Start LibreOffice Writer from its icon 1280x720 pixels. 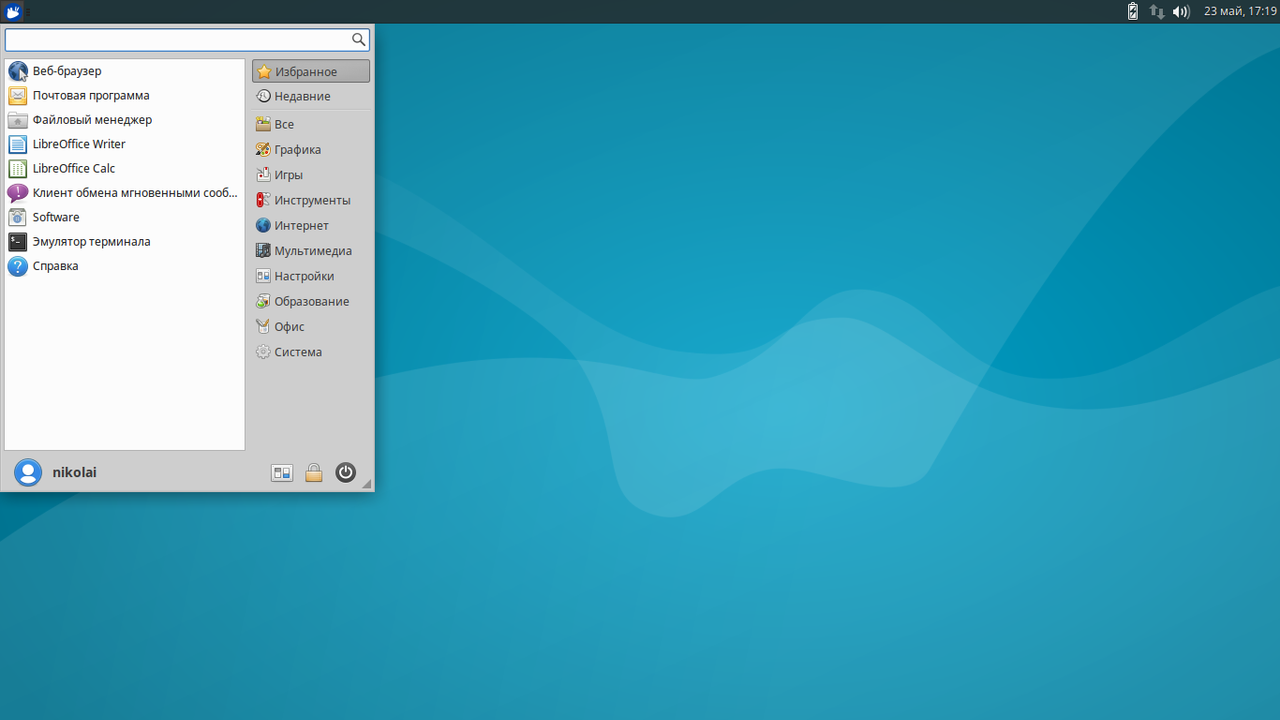[x=17, y=144]
